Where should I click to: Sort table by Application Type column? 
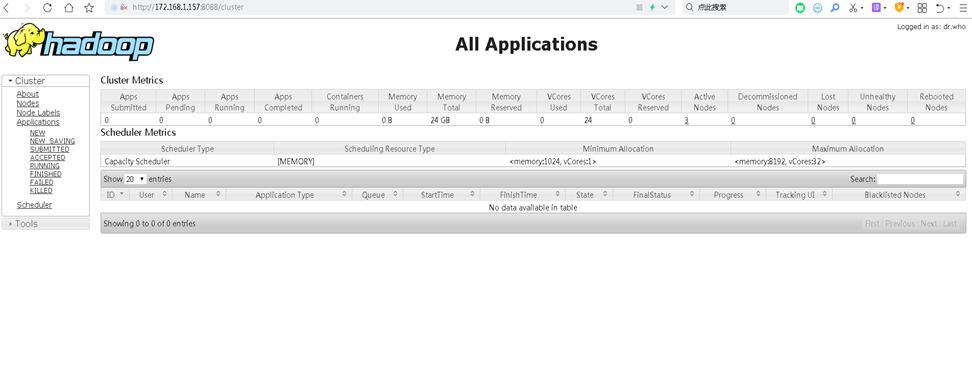(x=289, y=195)
